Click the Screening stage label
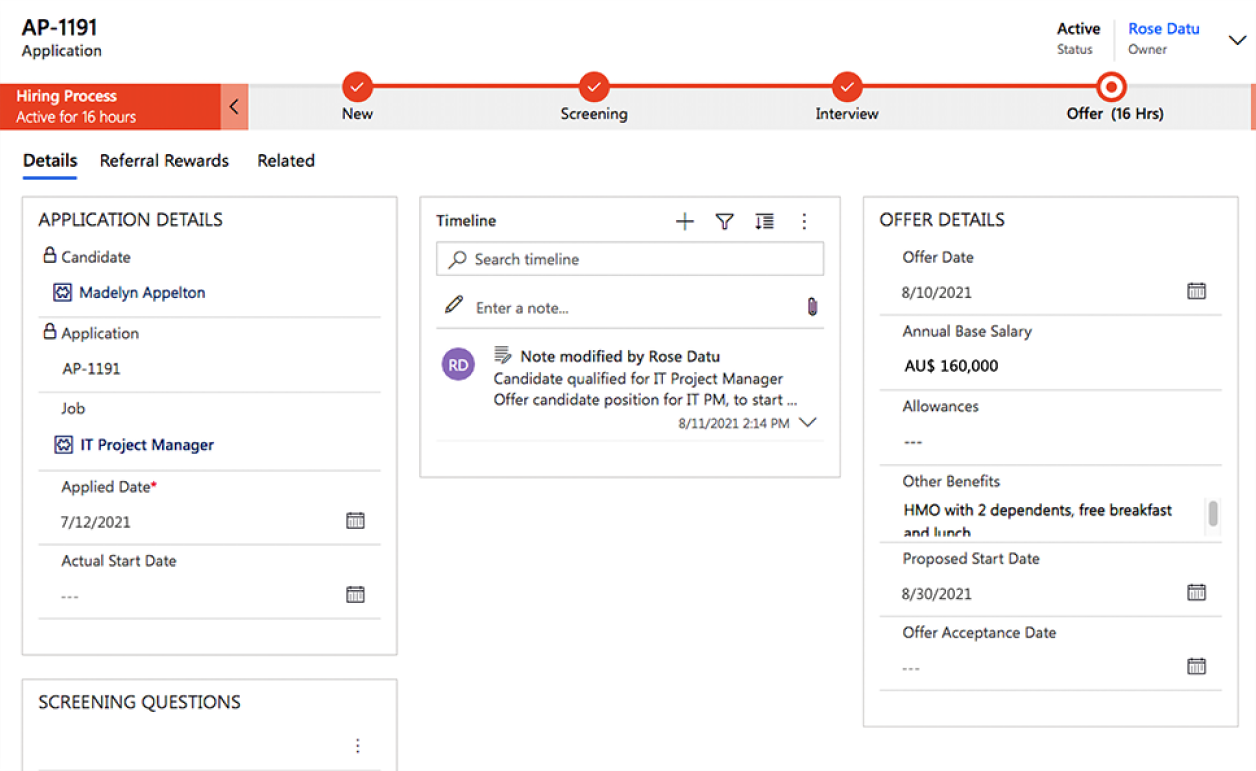 pyautogui.click(x=594, y=114)
